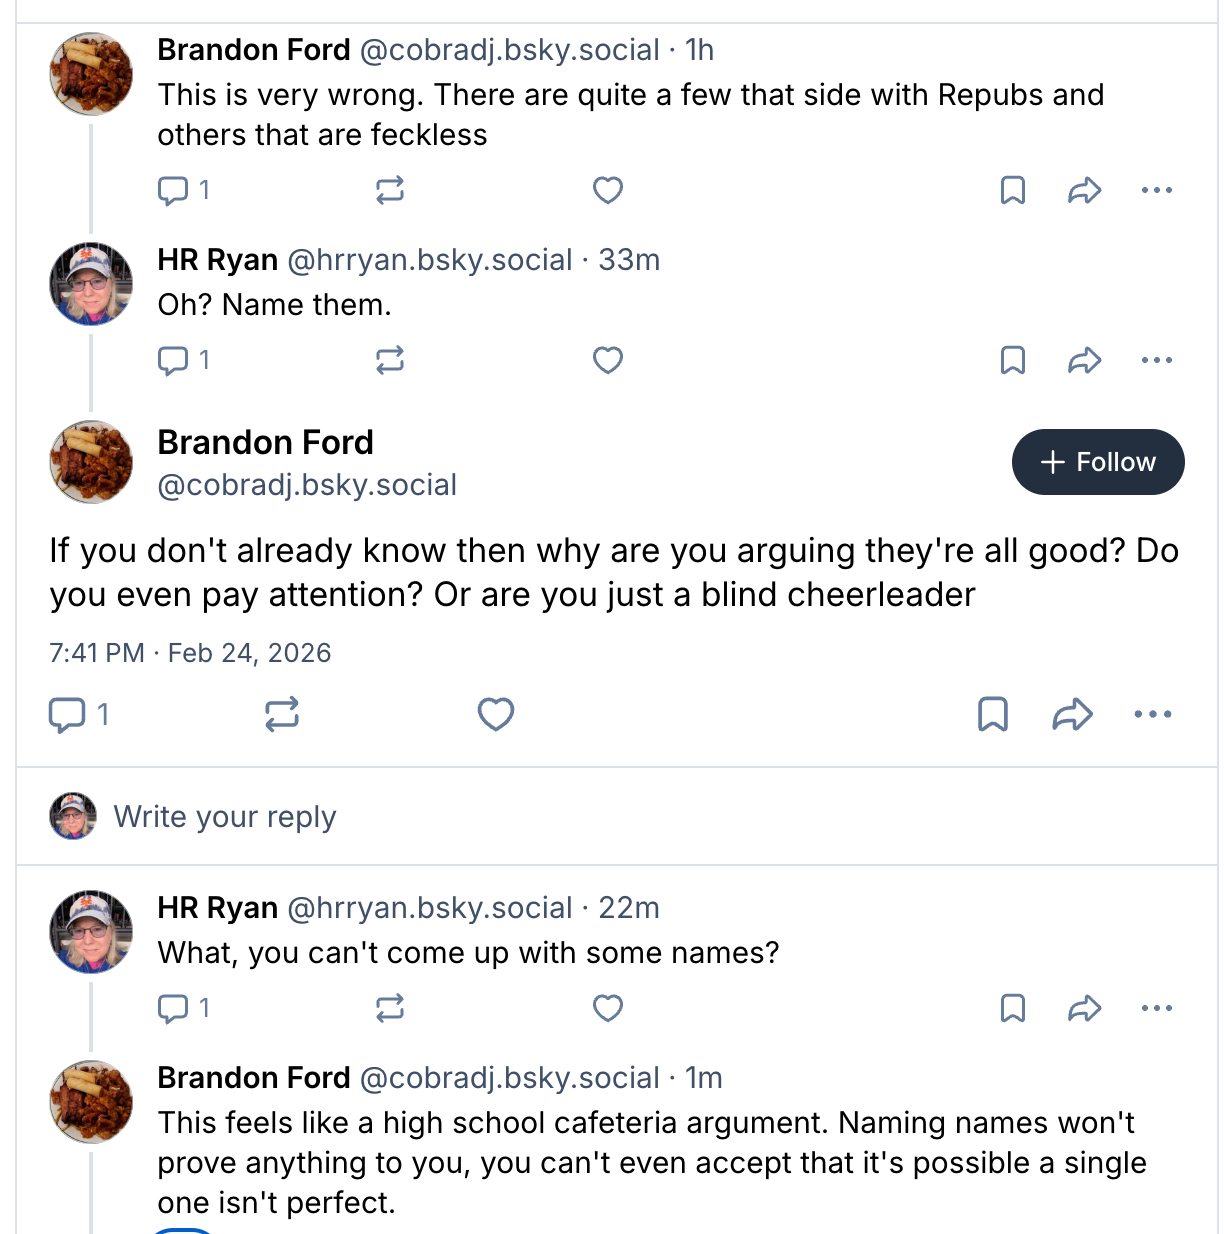1224x1234 pixels.
Task: Bookmark the main post by Brandon Ford
Action: point(992,714)
